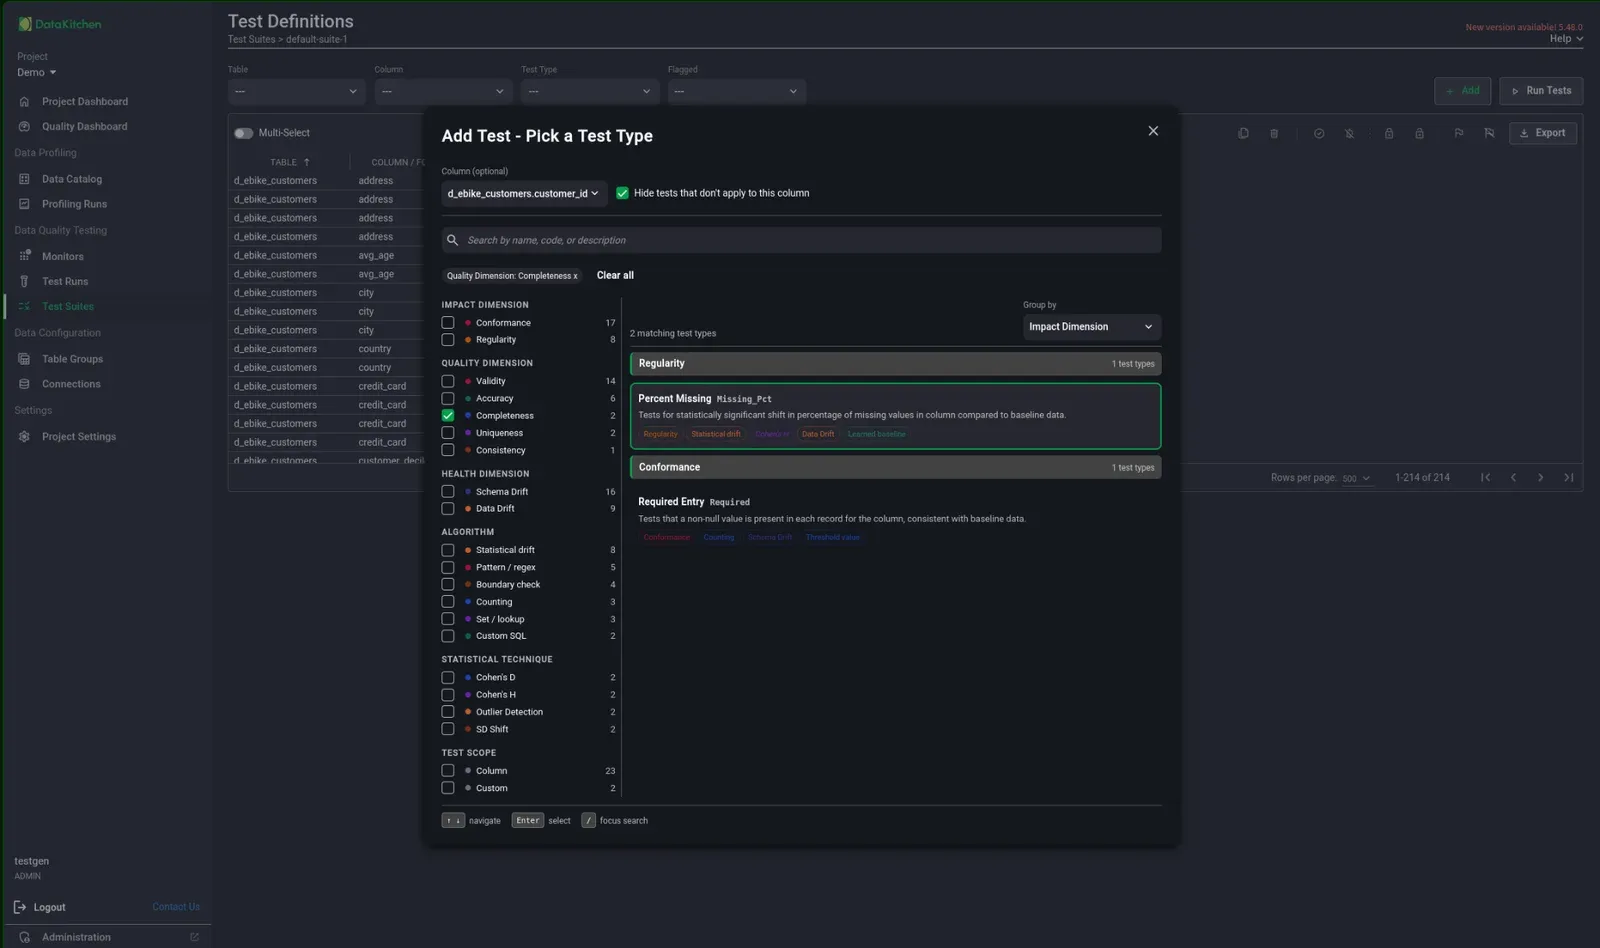This screenshot has width=1600, height=948.
Task: Open the Demo project dropdown
Action: point(37,73)
